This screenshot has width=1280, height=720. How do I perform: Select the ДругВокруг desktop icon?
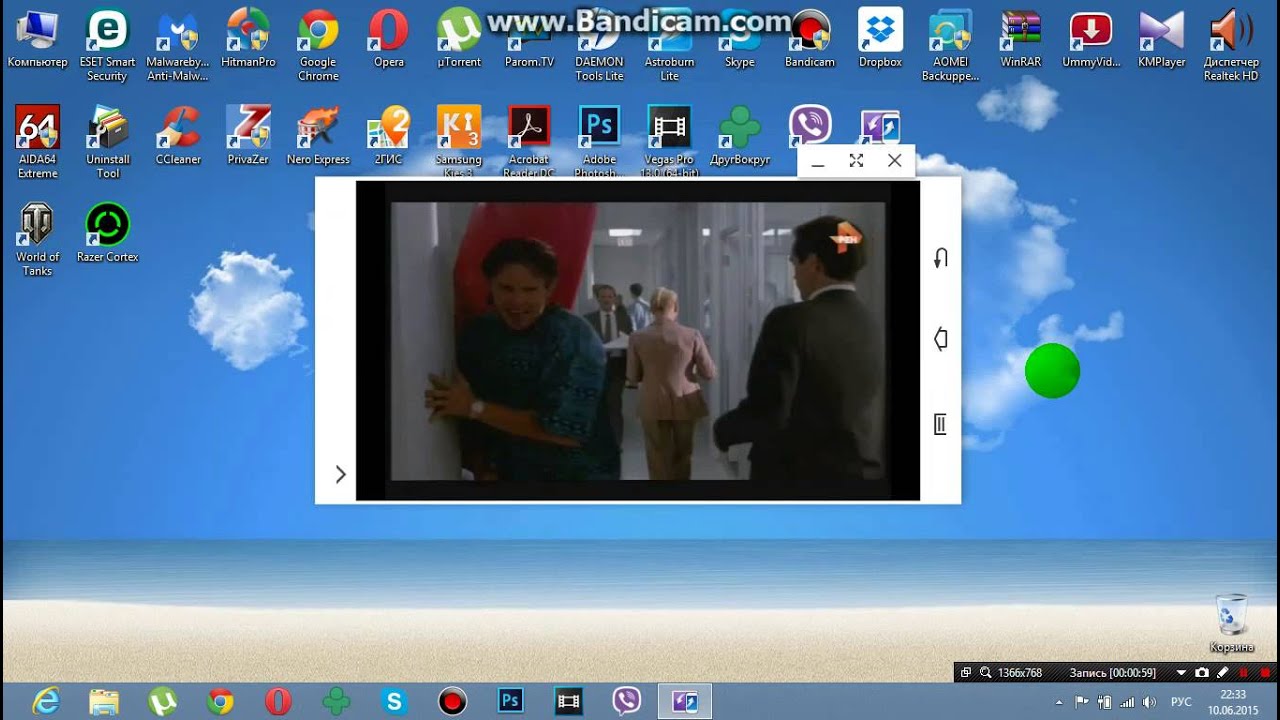740,136
